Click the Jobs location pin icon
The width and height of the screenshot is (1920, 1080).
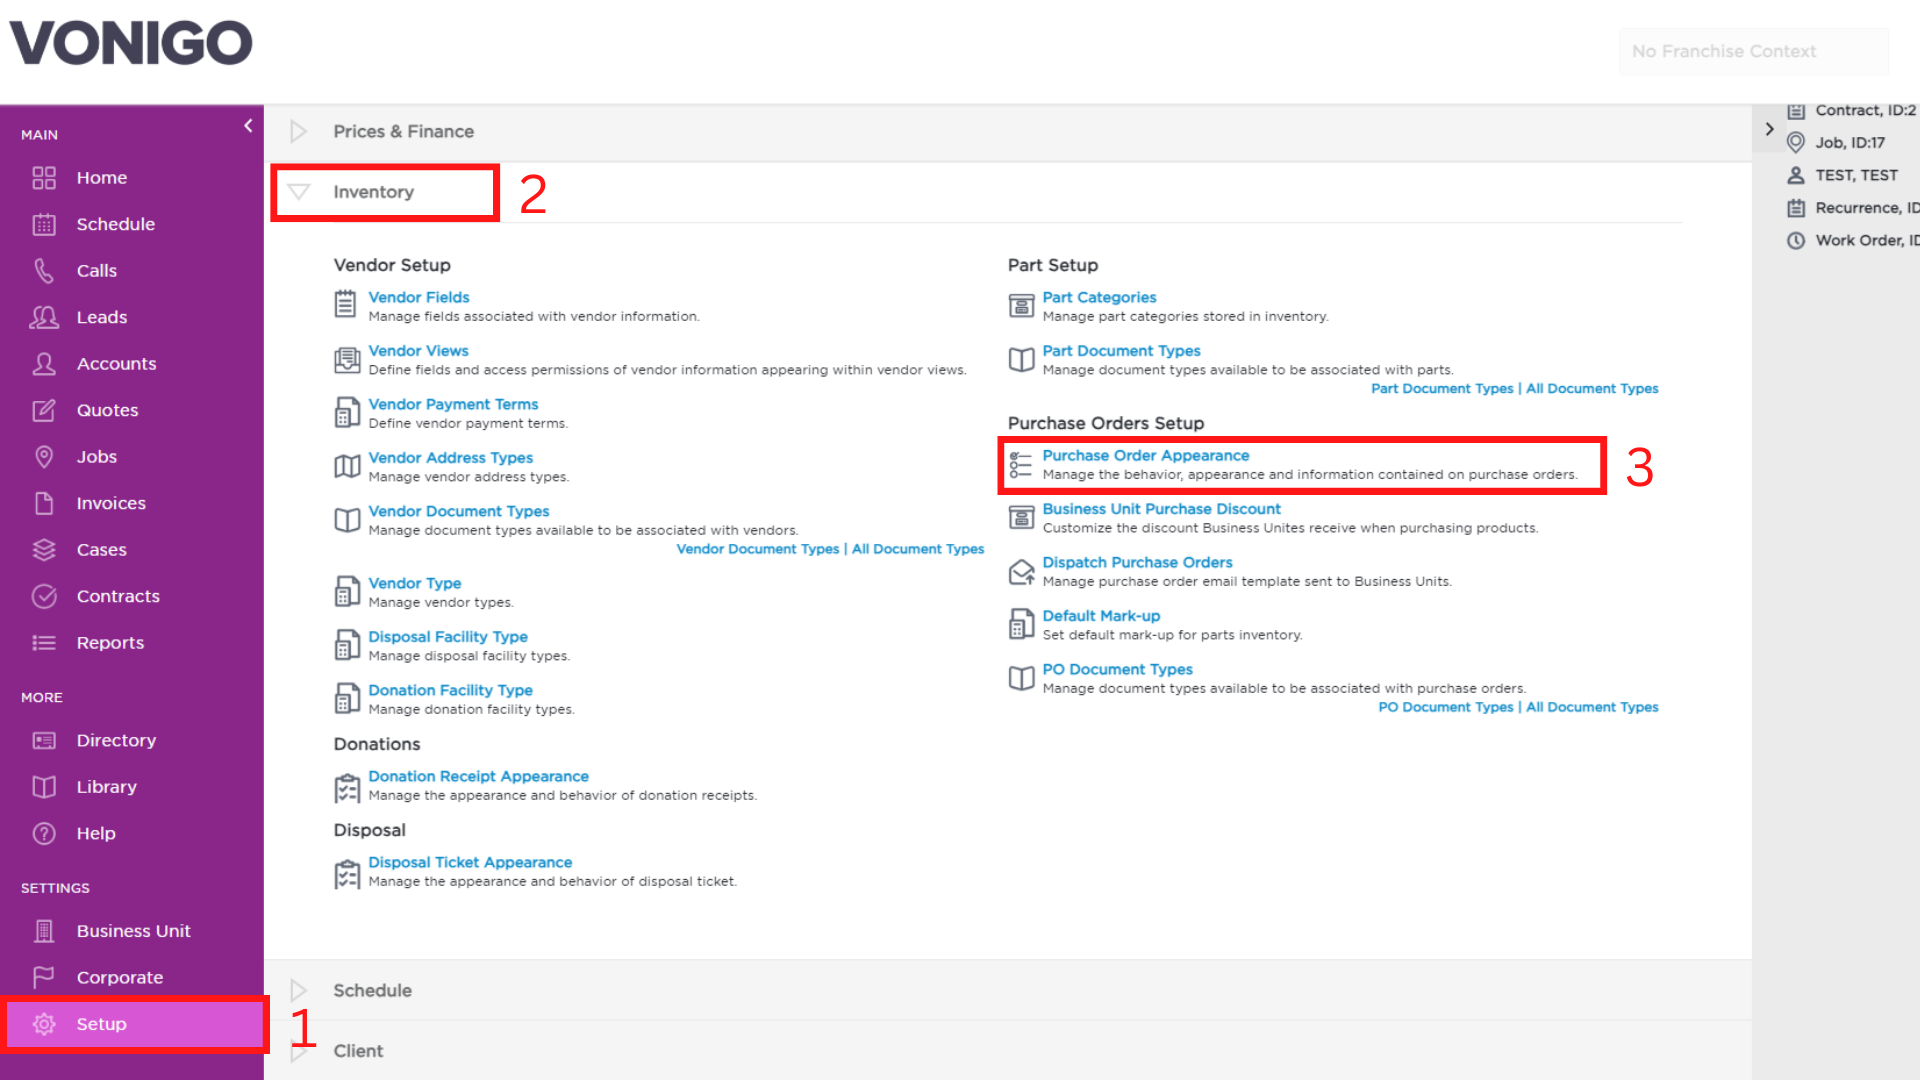coord(44,457)
